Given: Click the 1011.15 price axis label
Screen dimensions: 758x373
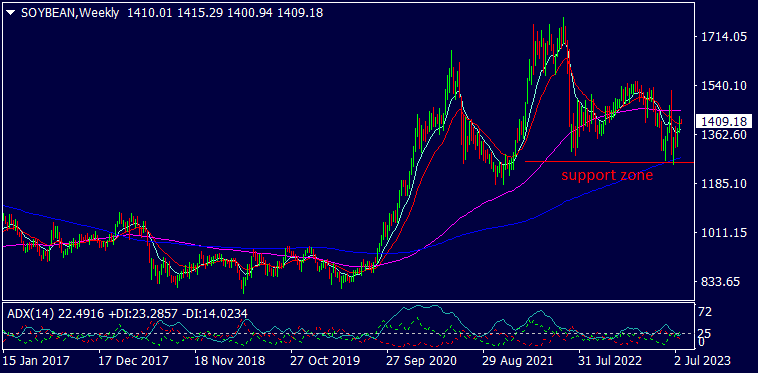Looking at the screenshot, I should (724, 232).
